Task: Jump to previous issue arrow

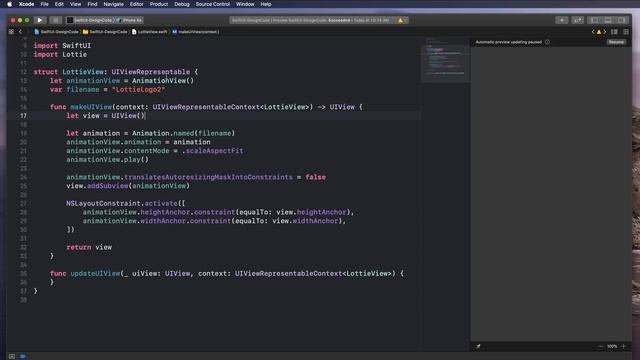Action: pyautogui.click(x=593, y=32)
